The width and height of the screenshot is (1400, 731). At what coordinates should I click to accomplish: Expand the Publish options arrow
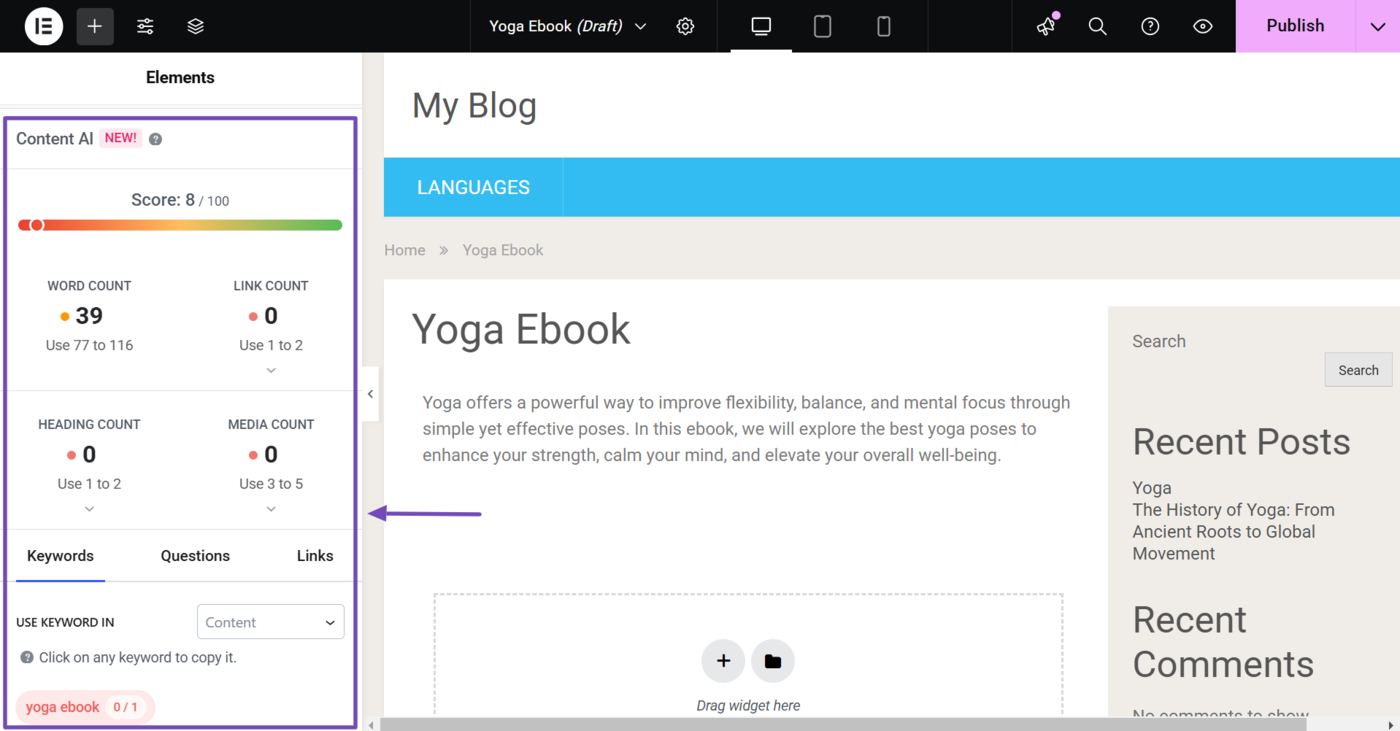[1377, 26]
